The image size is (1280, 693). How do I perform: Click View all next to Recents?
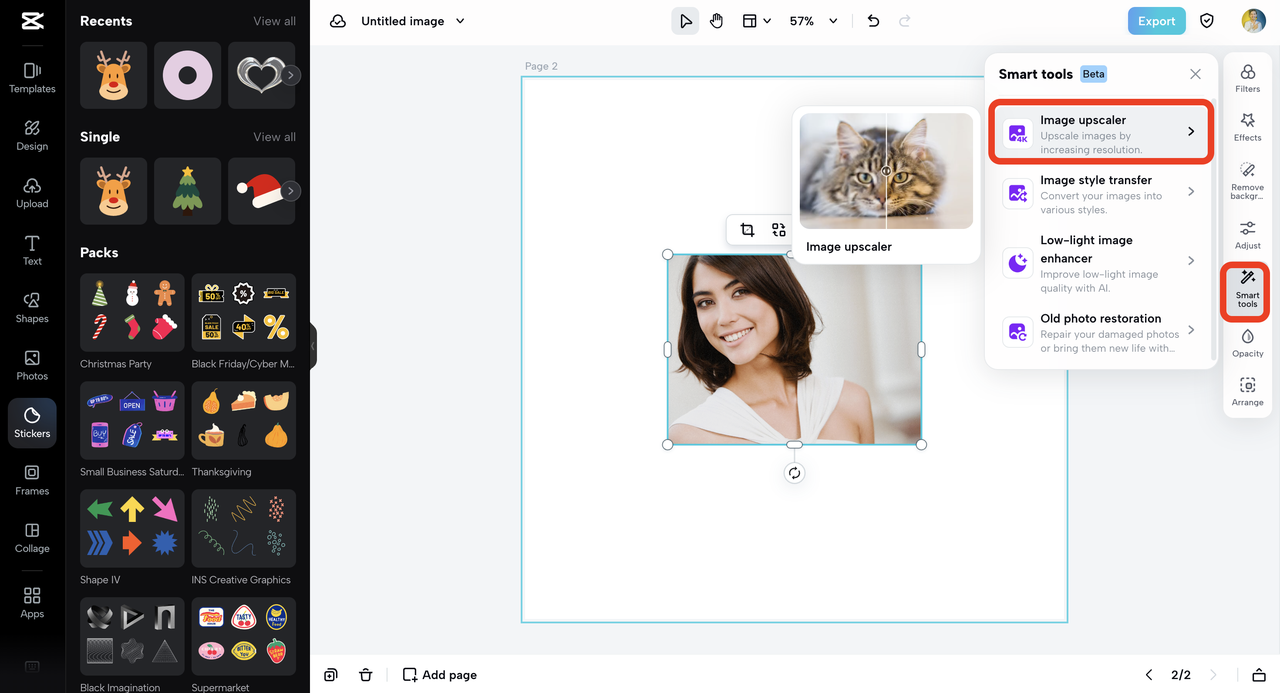pos(274,21)
